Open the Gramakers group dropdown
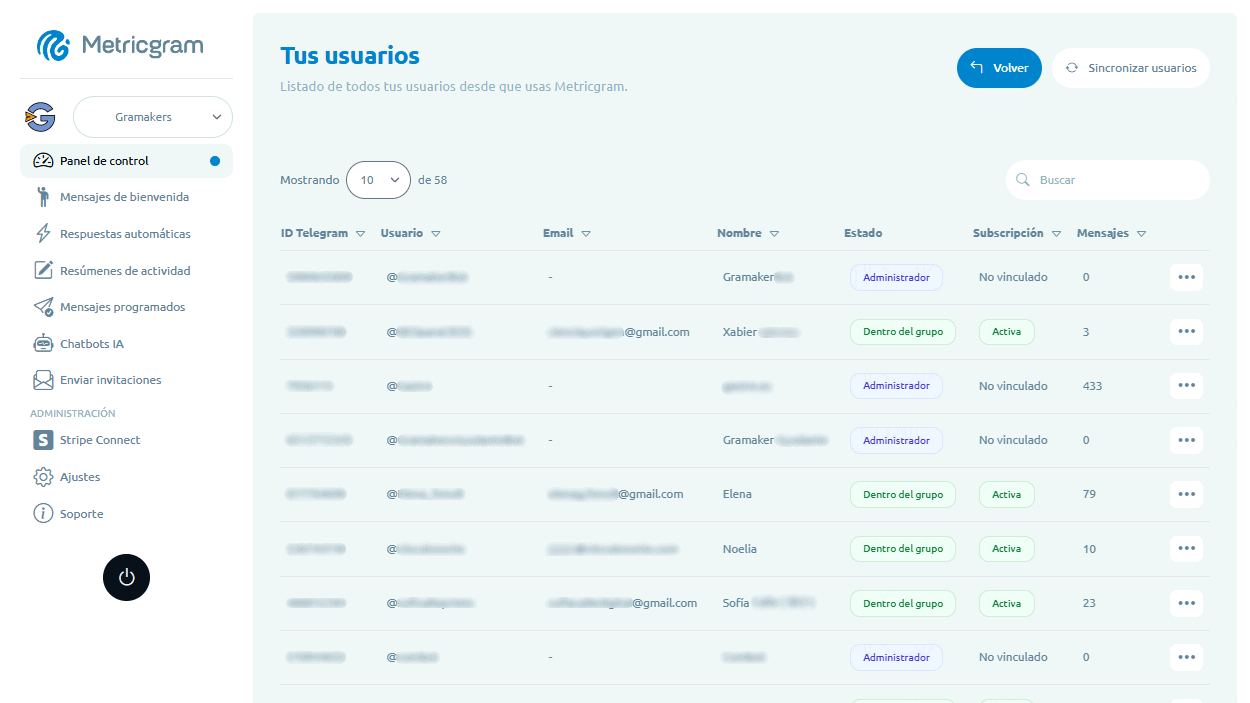 click(153, 117)
